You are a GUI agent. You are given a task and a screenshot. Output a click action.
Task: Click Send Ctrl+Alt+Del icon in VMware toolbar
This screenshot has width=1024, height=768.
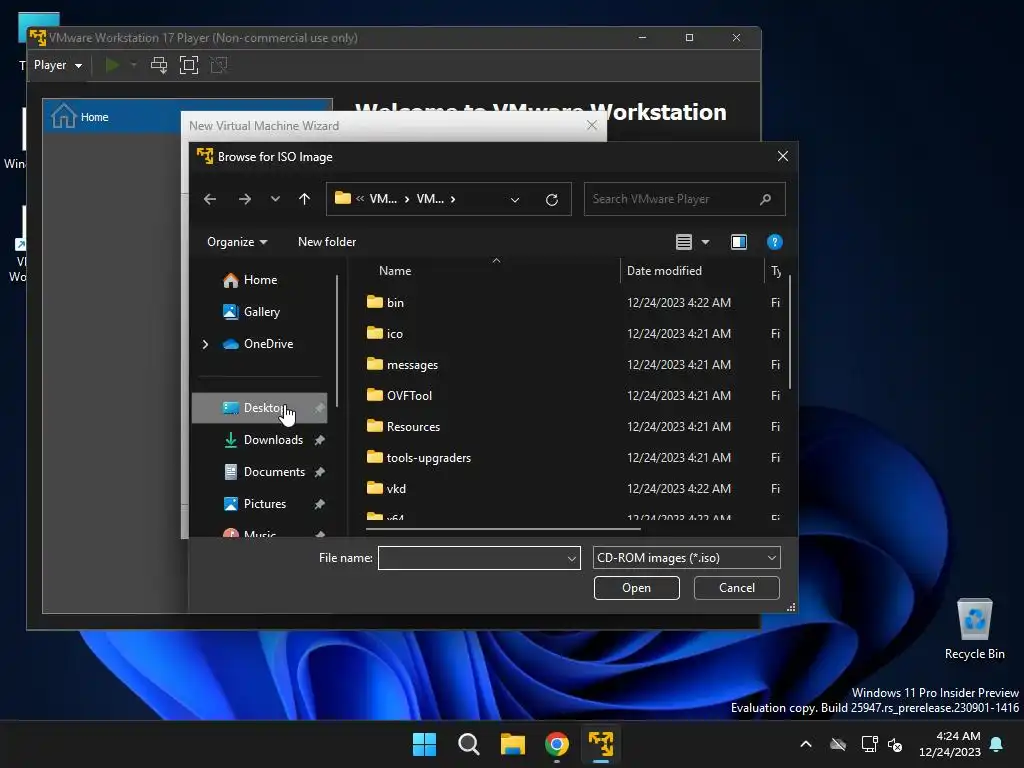(x=159, y=65)
